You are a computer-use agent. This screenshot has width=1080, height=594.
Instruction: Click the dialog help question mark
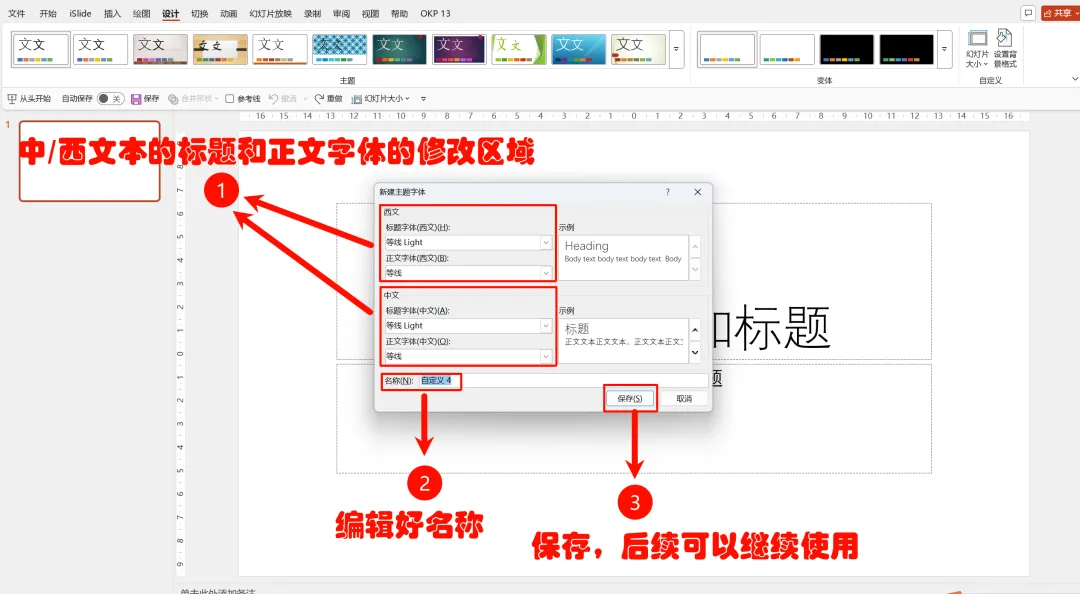(x=667, y=192)
